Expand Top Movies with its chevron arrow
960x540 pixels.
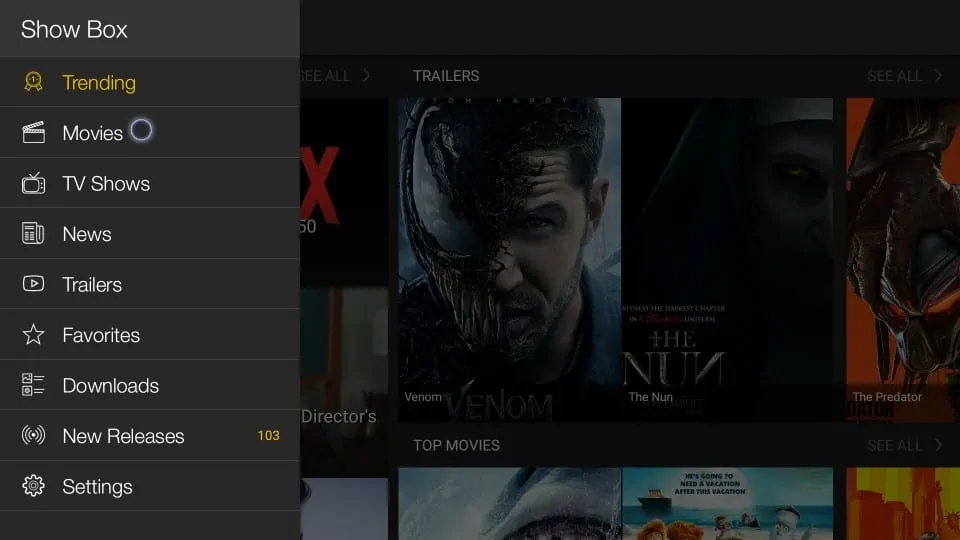pyautogui.click(x=939, y=445)
